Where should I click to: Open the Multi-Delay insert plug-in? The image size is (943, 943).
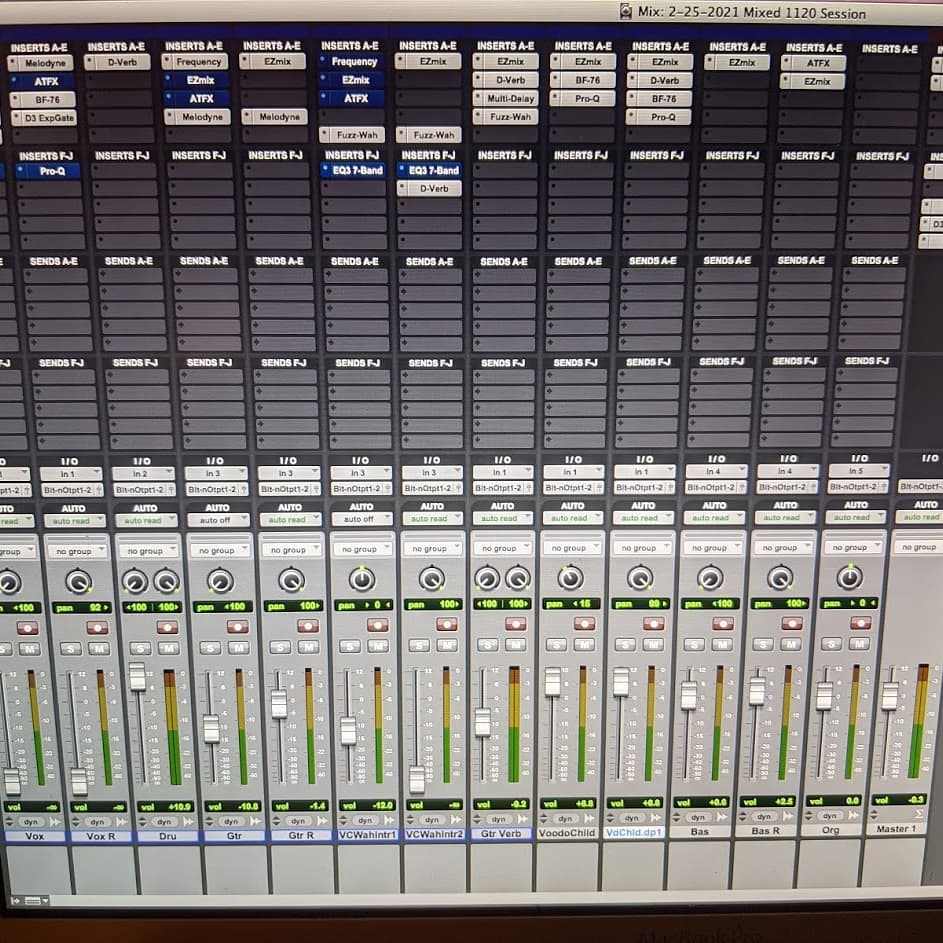(511, 98)
